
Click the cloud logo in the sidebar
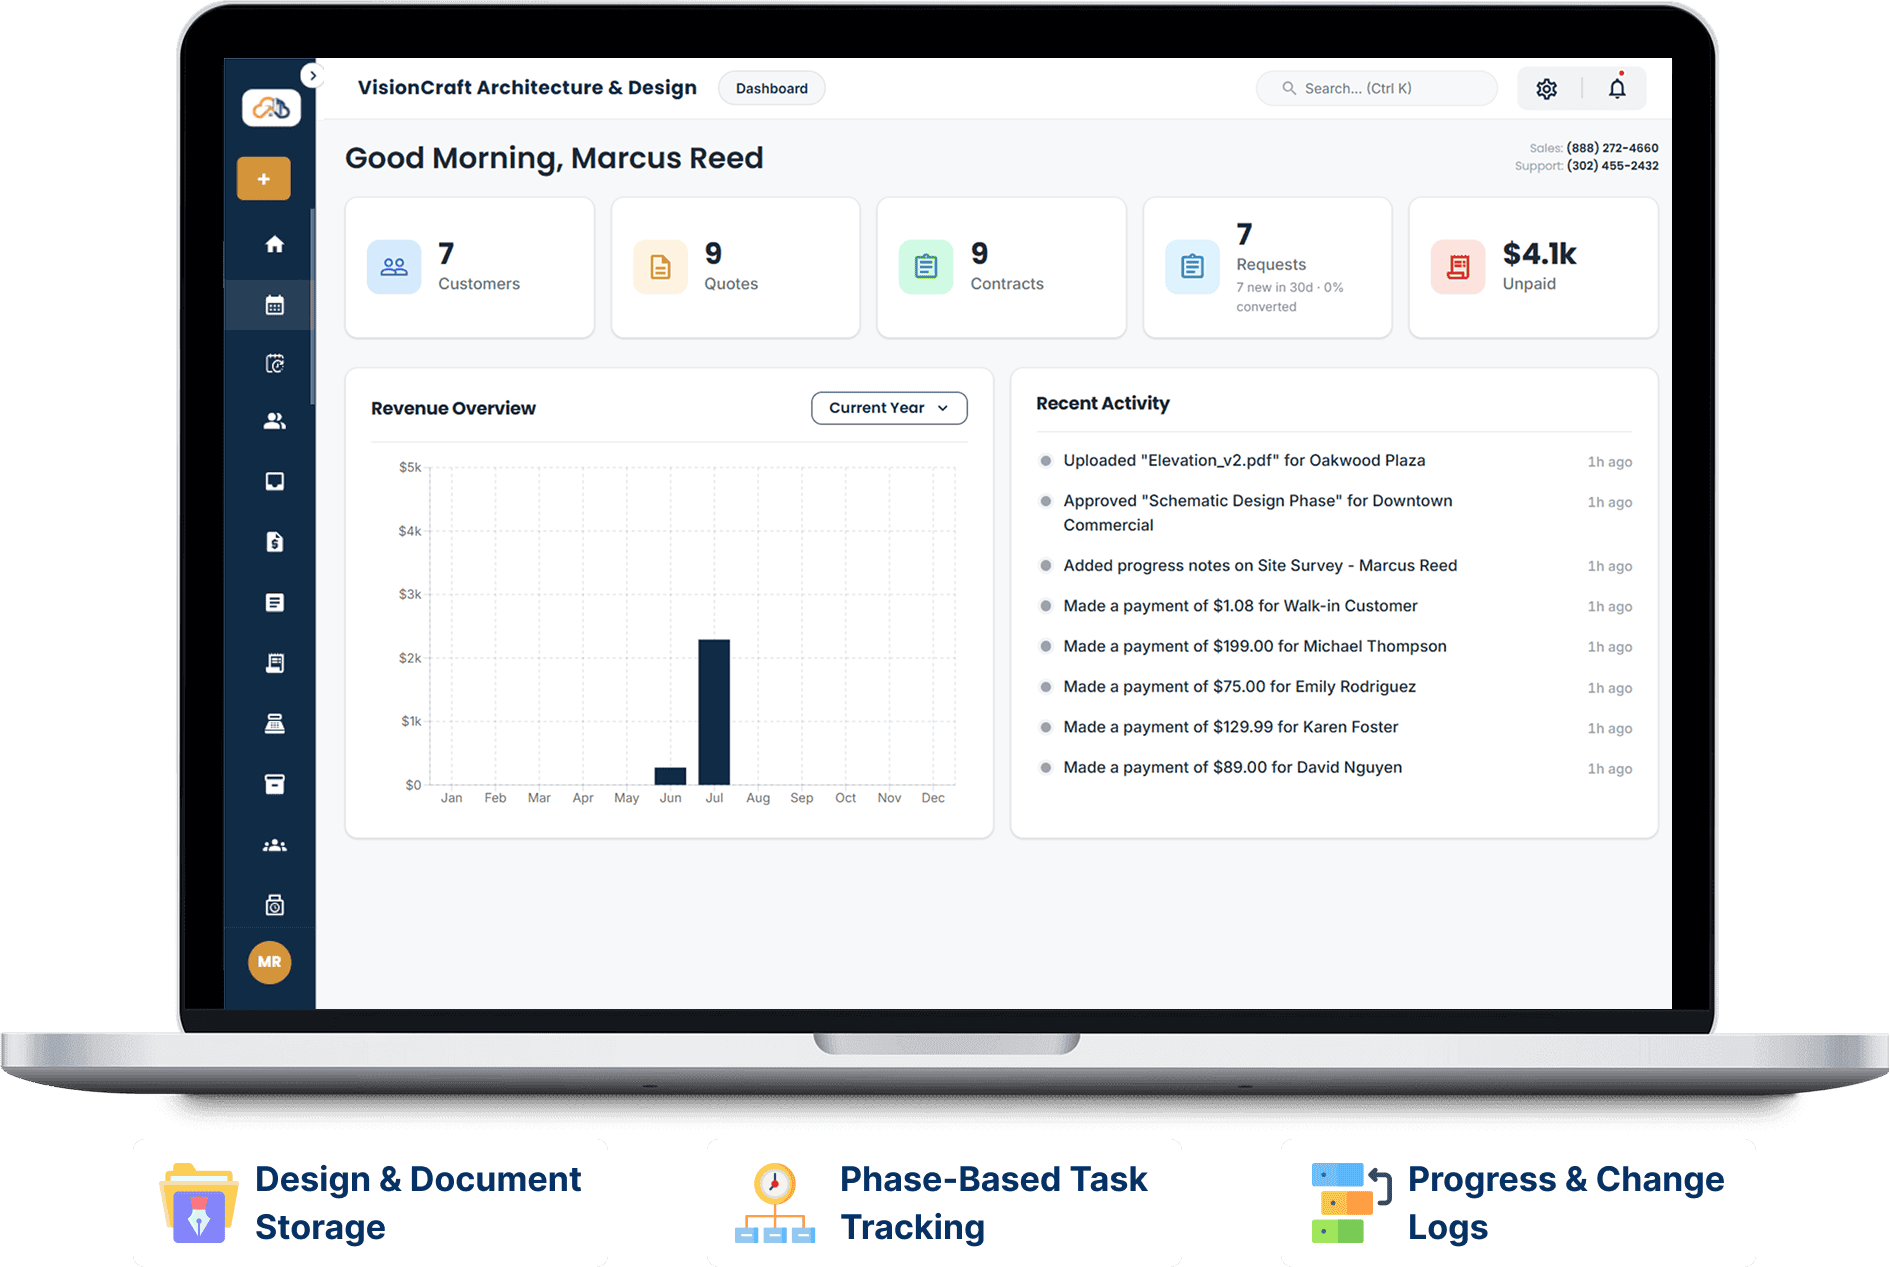pyautogui.click(x=271, y=107)
